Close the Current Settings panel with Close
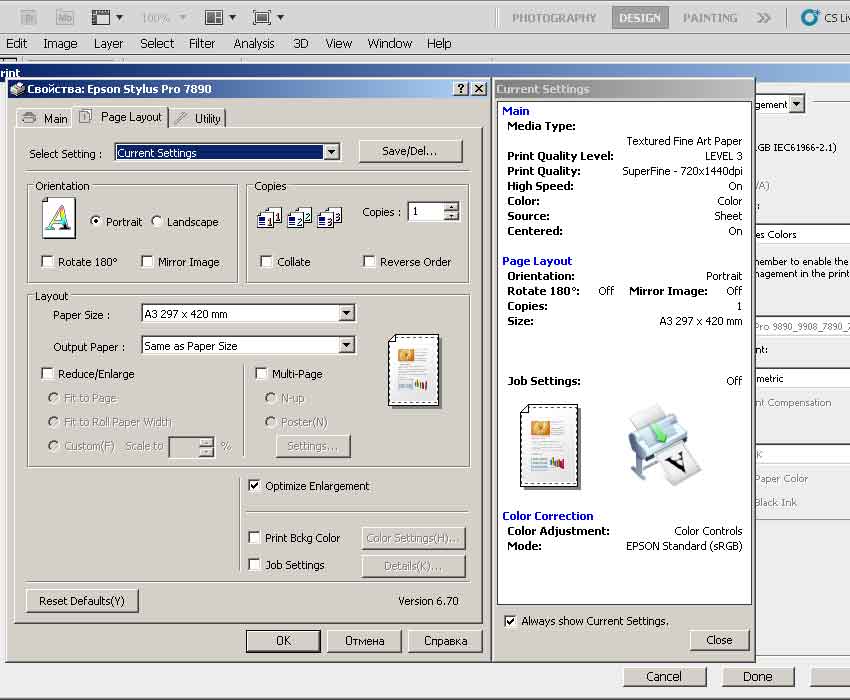The image size is (850, 700). coord(719,640)
